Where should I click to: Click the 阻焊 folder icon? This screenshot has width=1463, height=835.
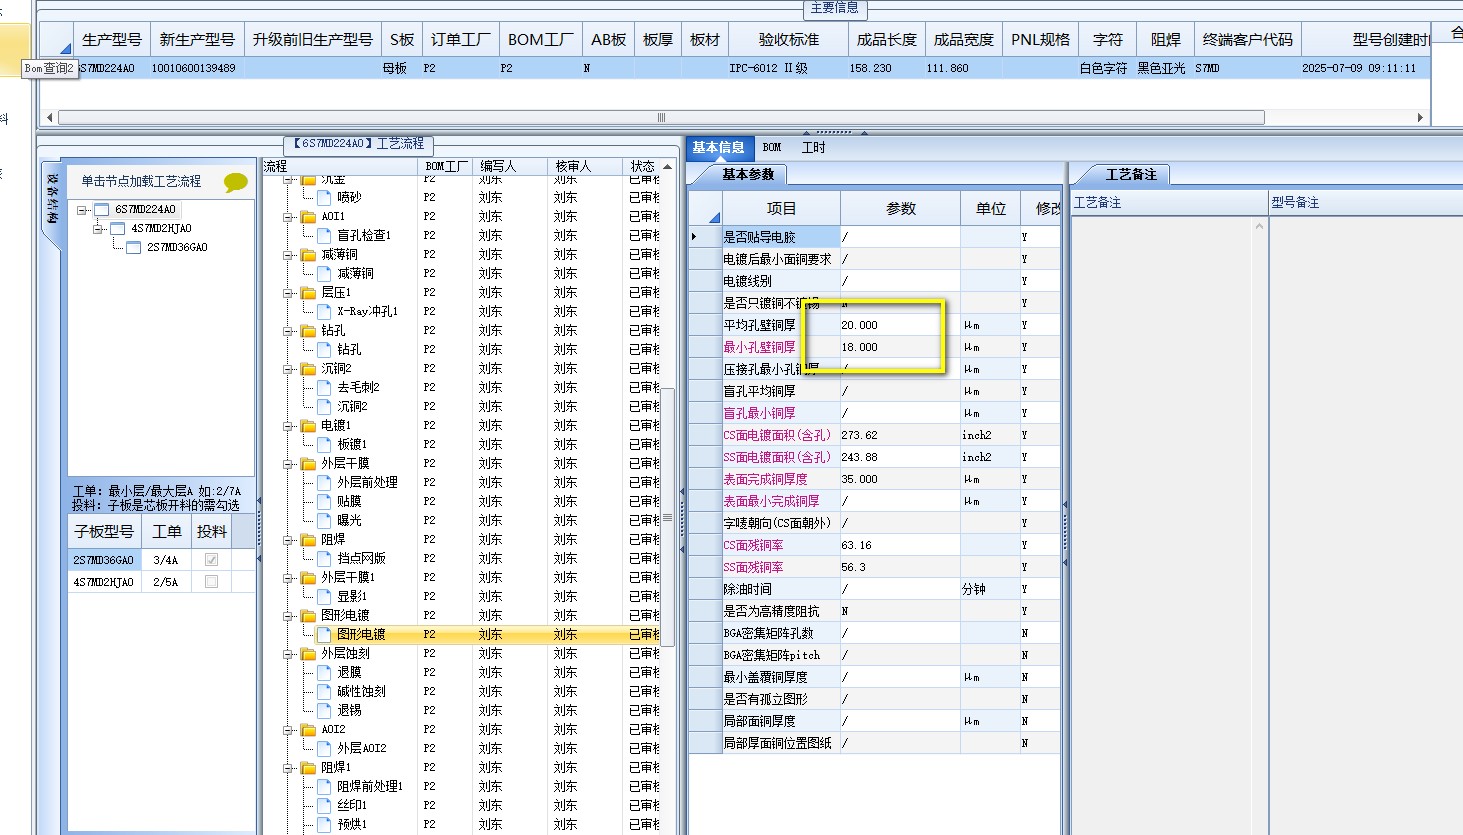[309, 540]
